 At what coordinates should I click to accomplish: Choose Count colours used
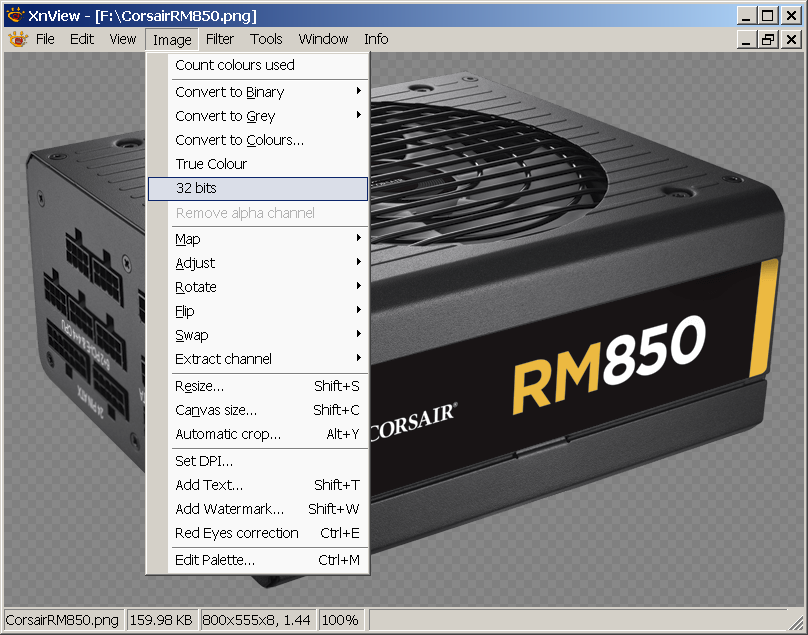[235, 65]
